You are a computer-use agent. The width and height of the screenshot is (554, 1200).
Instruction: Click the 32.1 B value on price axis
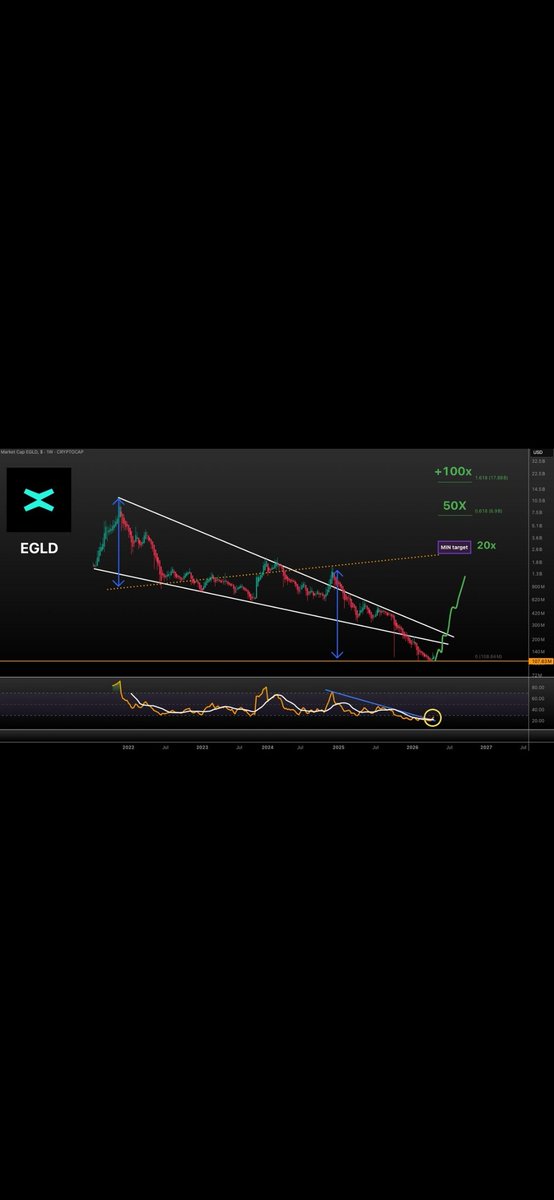tap(537, 461)
